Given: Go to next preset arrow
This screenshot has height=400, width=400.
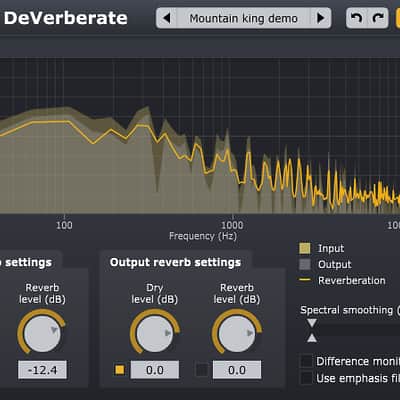Looking at the screenshot, I should coord(321,18).
